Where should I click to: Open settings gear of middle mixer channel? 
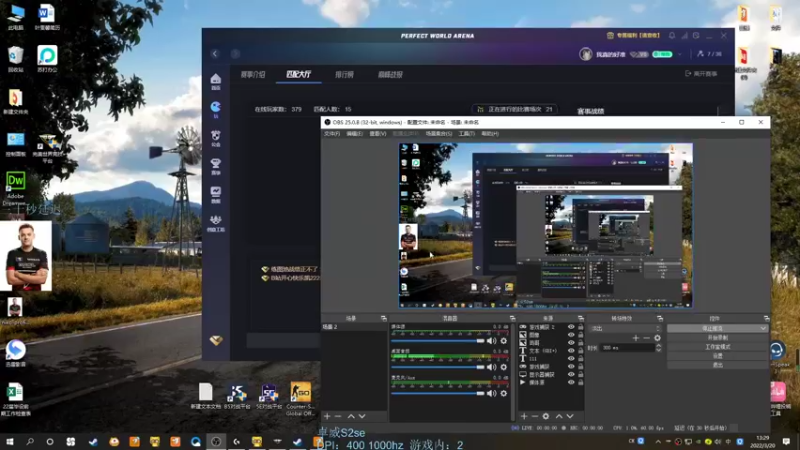point(504,367)
